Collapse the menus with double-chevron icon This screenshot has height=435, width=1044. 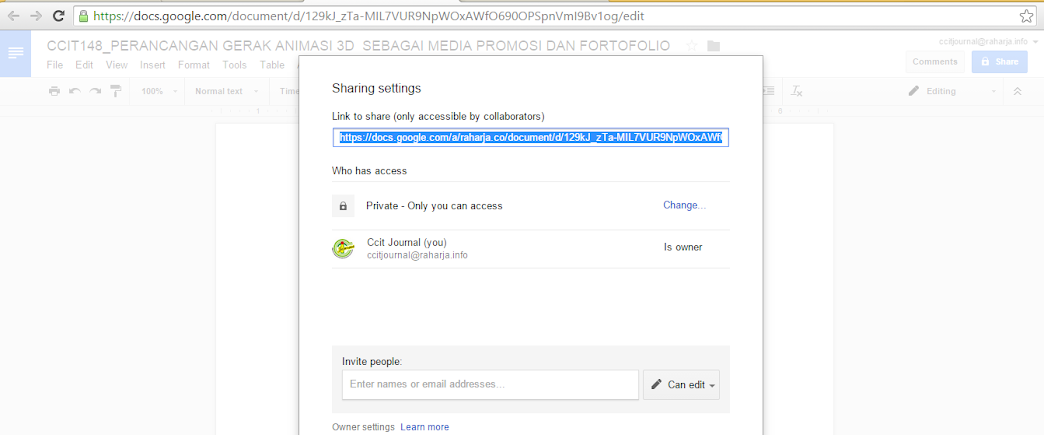tap(1017, 91)
